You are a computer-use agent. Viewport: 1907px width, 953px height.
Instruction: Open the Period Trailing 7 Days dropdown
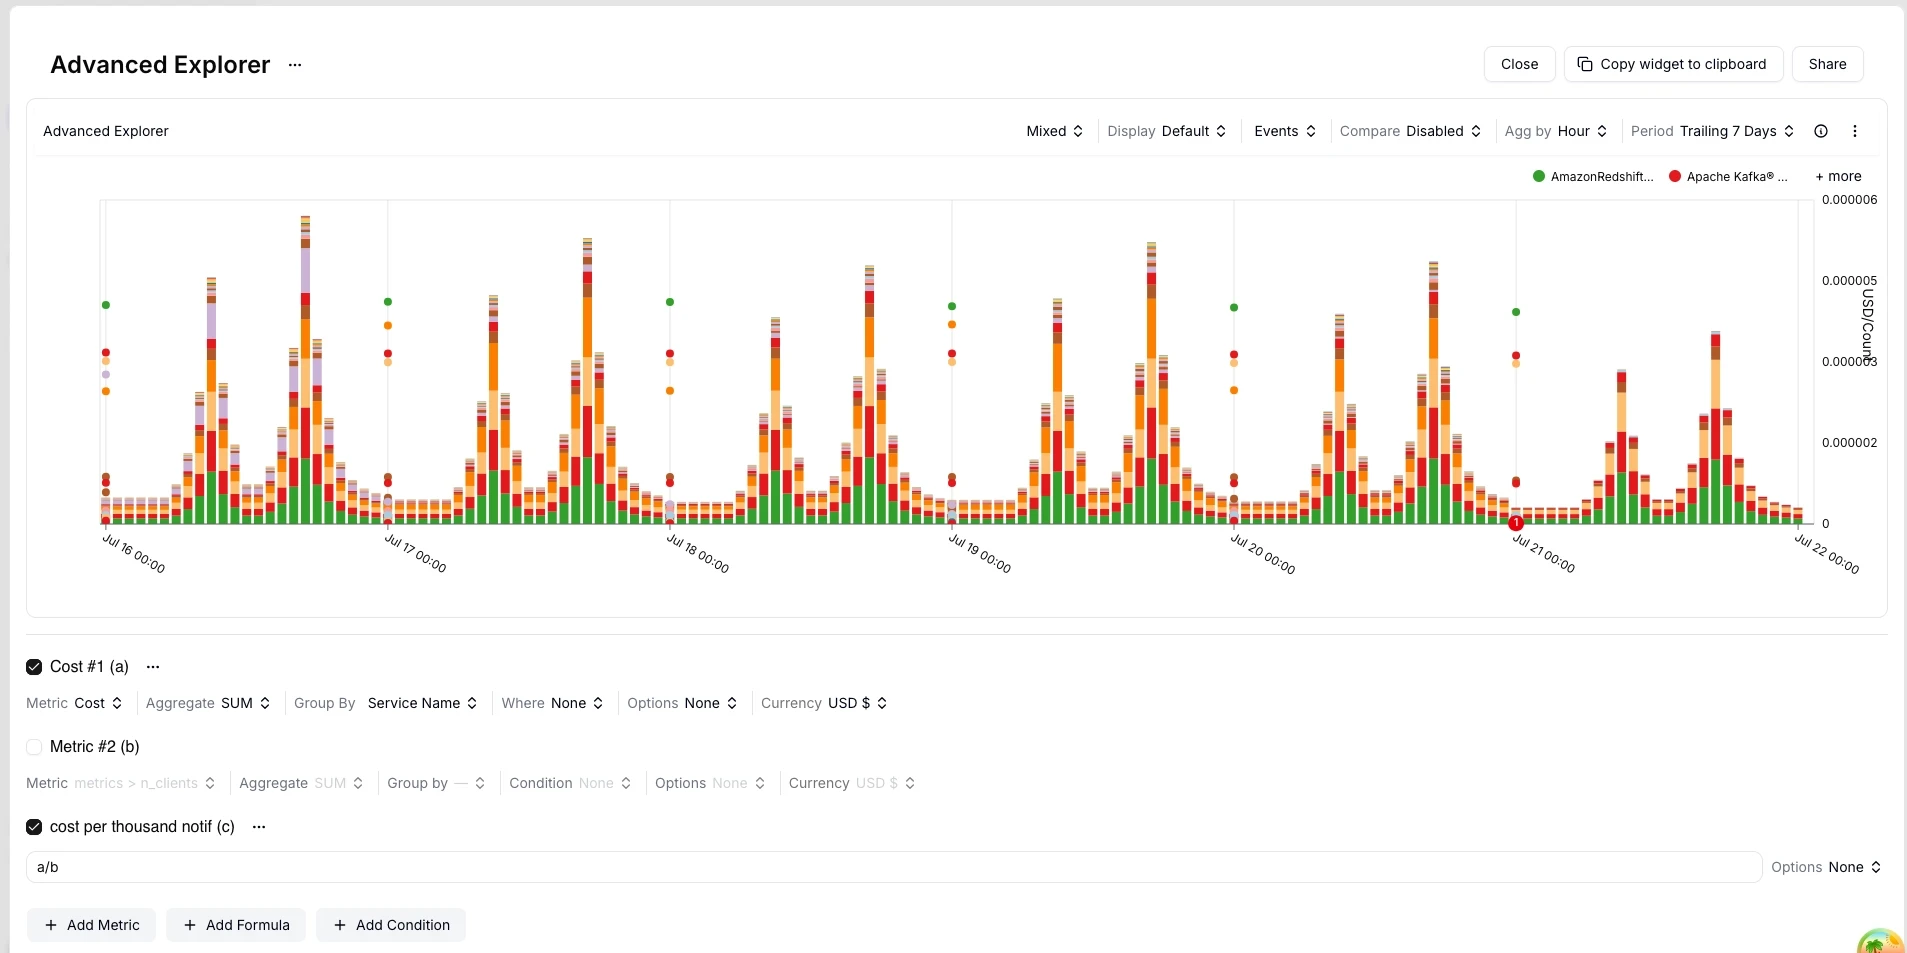(x=1712, y=131)
